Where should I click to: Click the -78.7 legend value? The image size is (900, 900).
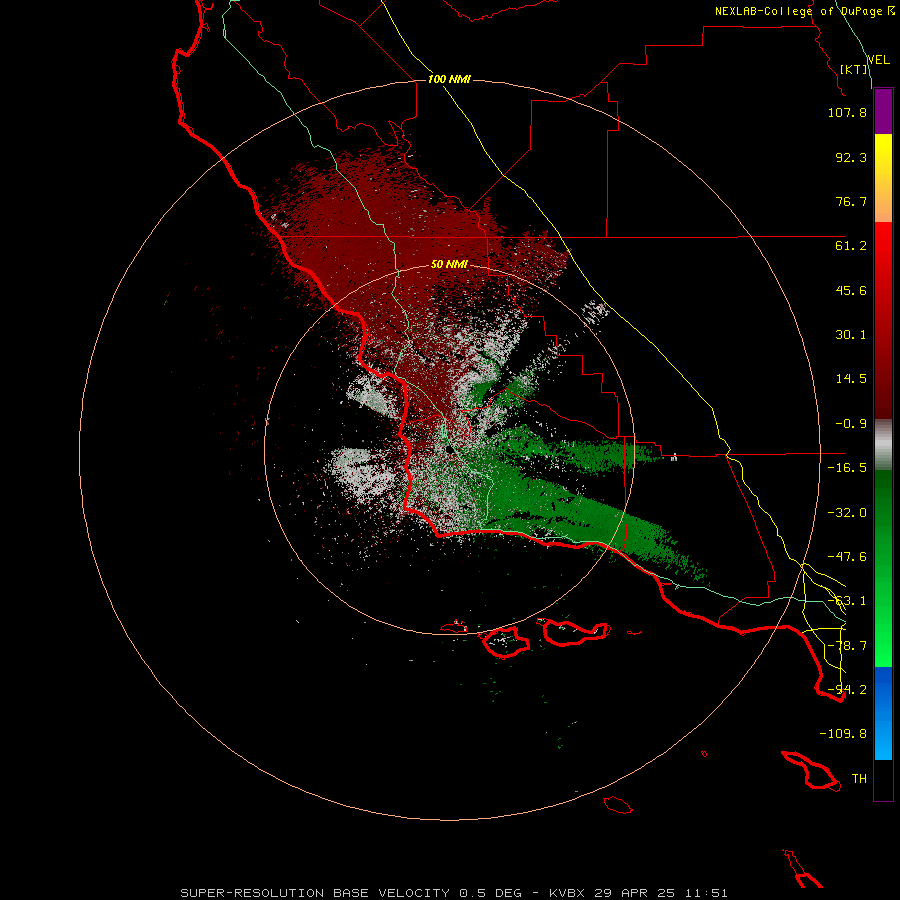(x=847, y=646)
